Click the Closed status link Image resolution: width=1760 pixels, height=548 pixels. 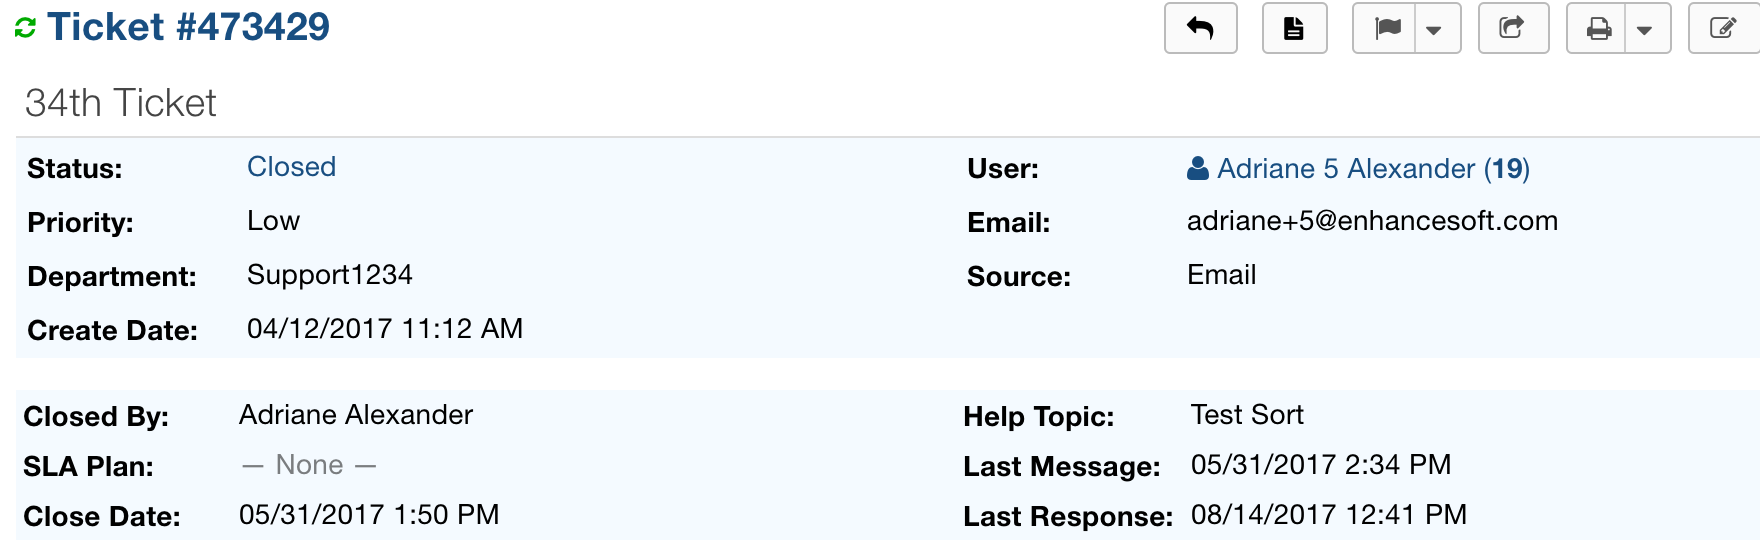pos(291,167)
